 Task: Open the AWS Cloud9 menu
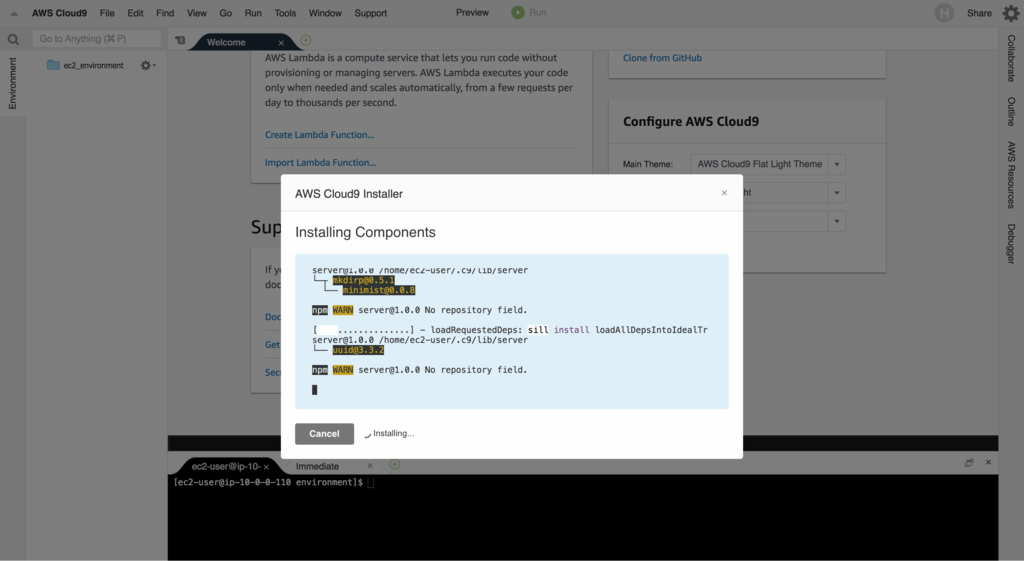59,13
